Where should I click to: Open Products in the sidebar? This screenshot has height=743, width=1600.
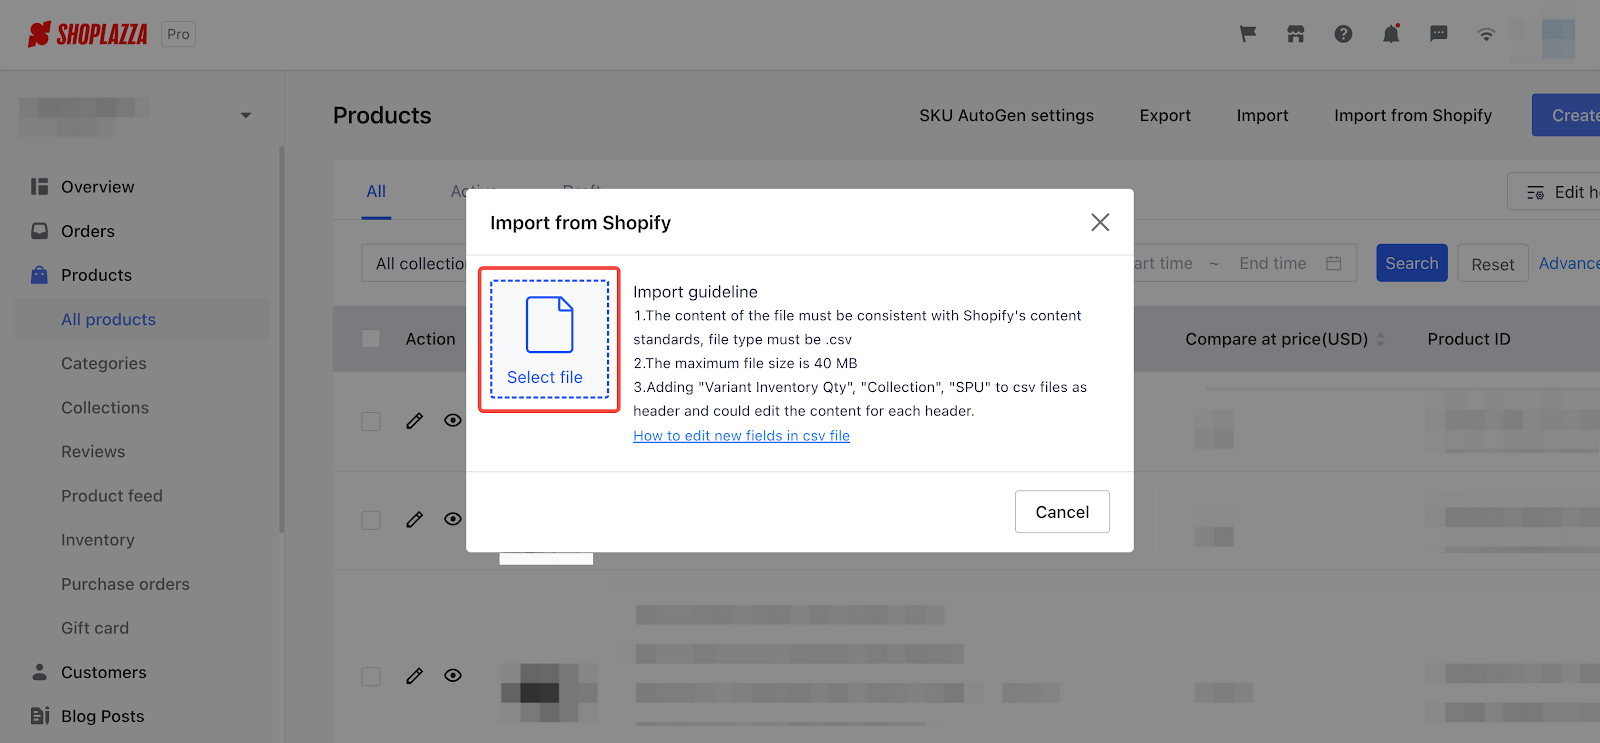click(x=96, y=275)
